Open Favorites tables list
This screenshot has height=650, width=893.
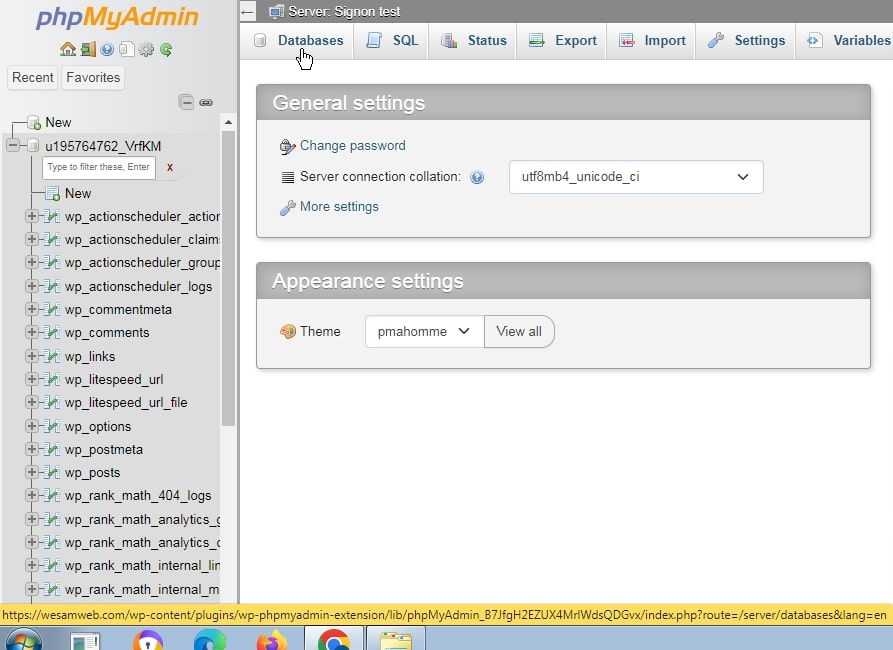(93, 77)
